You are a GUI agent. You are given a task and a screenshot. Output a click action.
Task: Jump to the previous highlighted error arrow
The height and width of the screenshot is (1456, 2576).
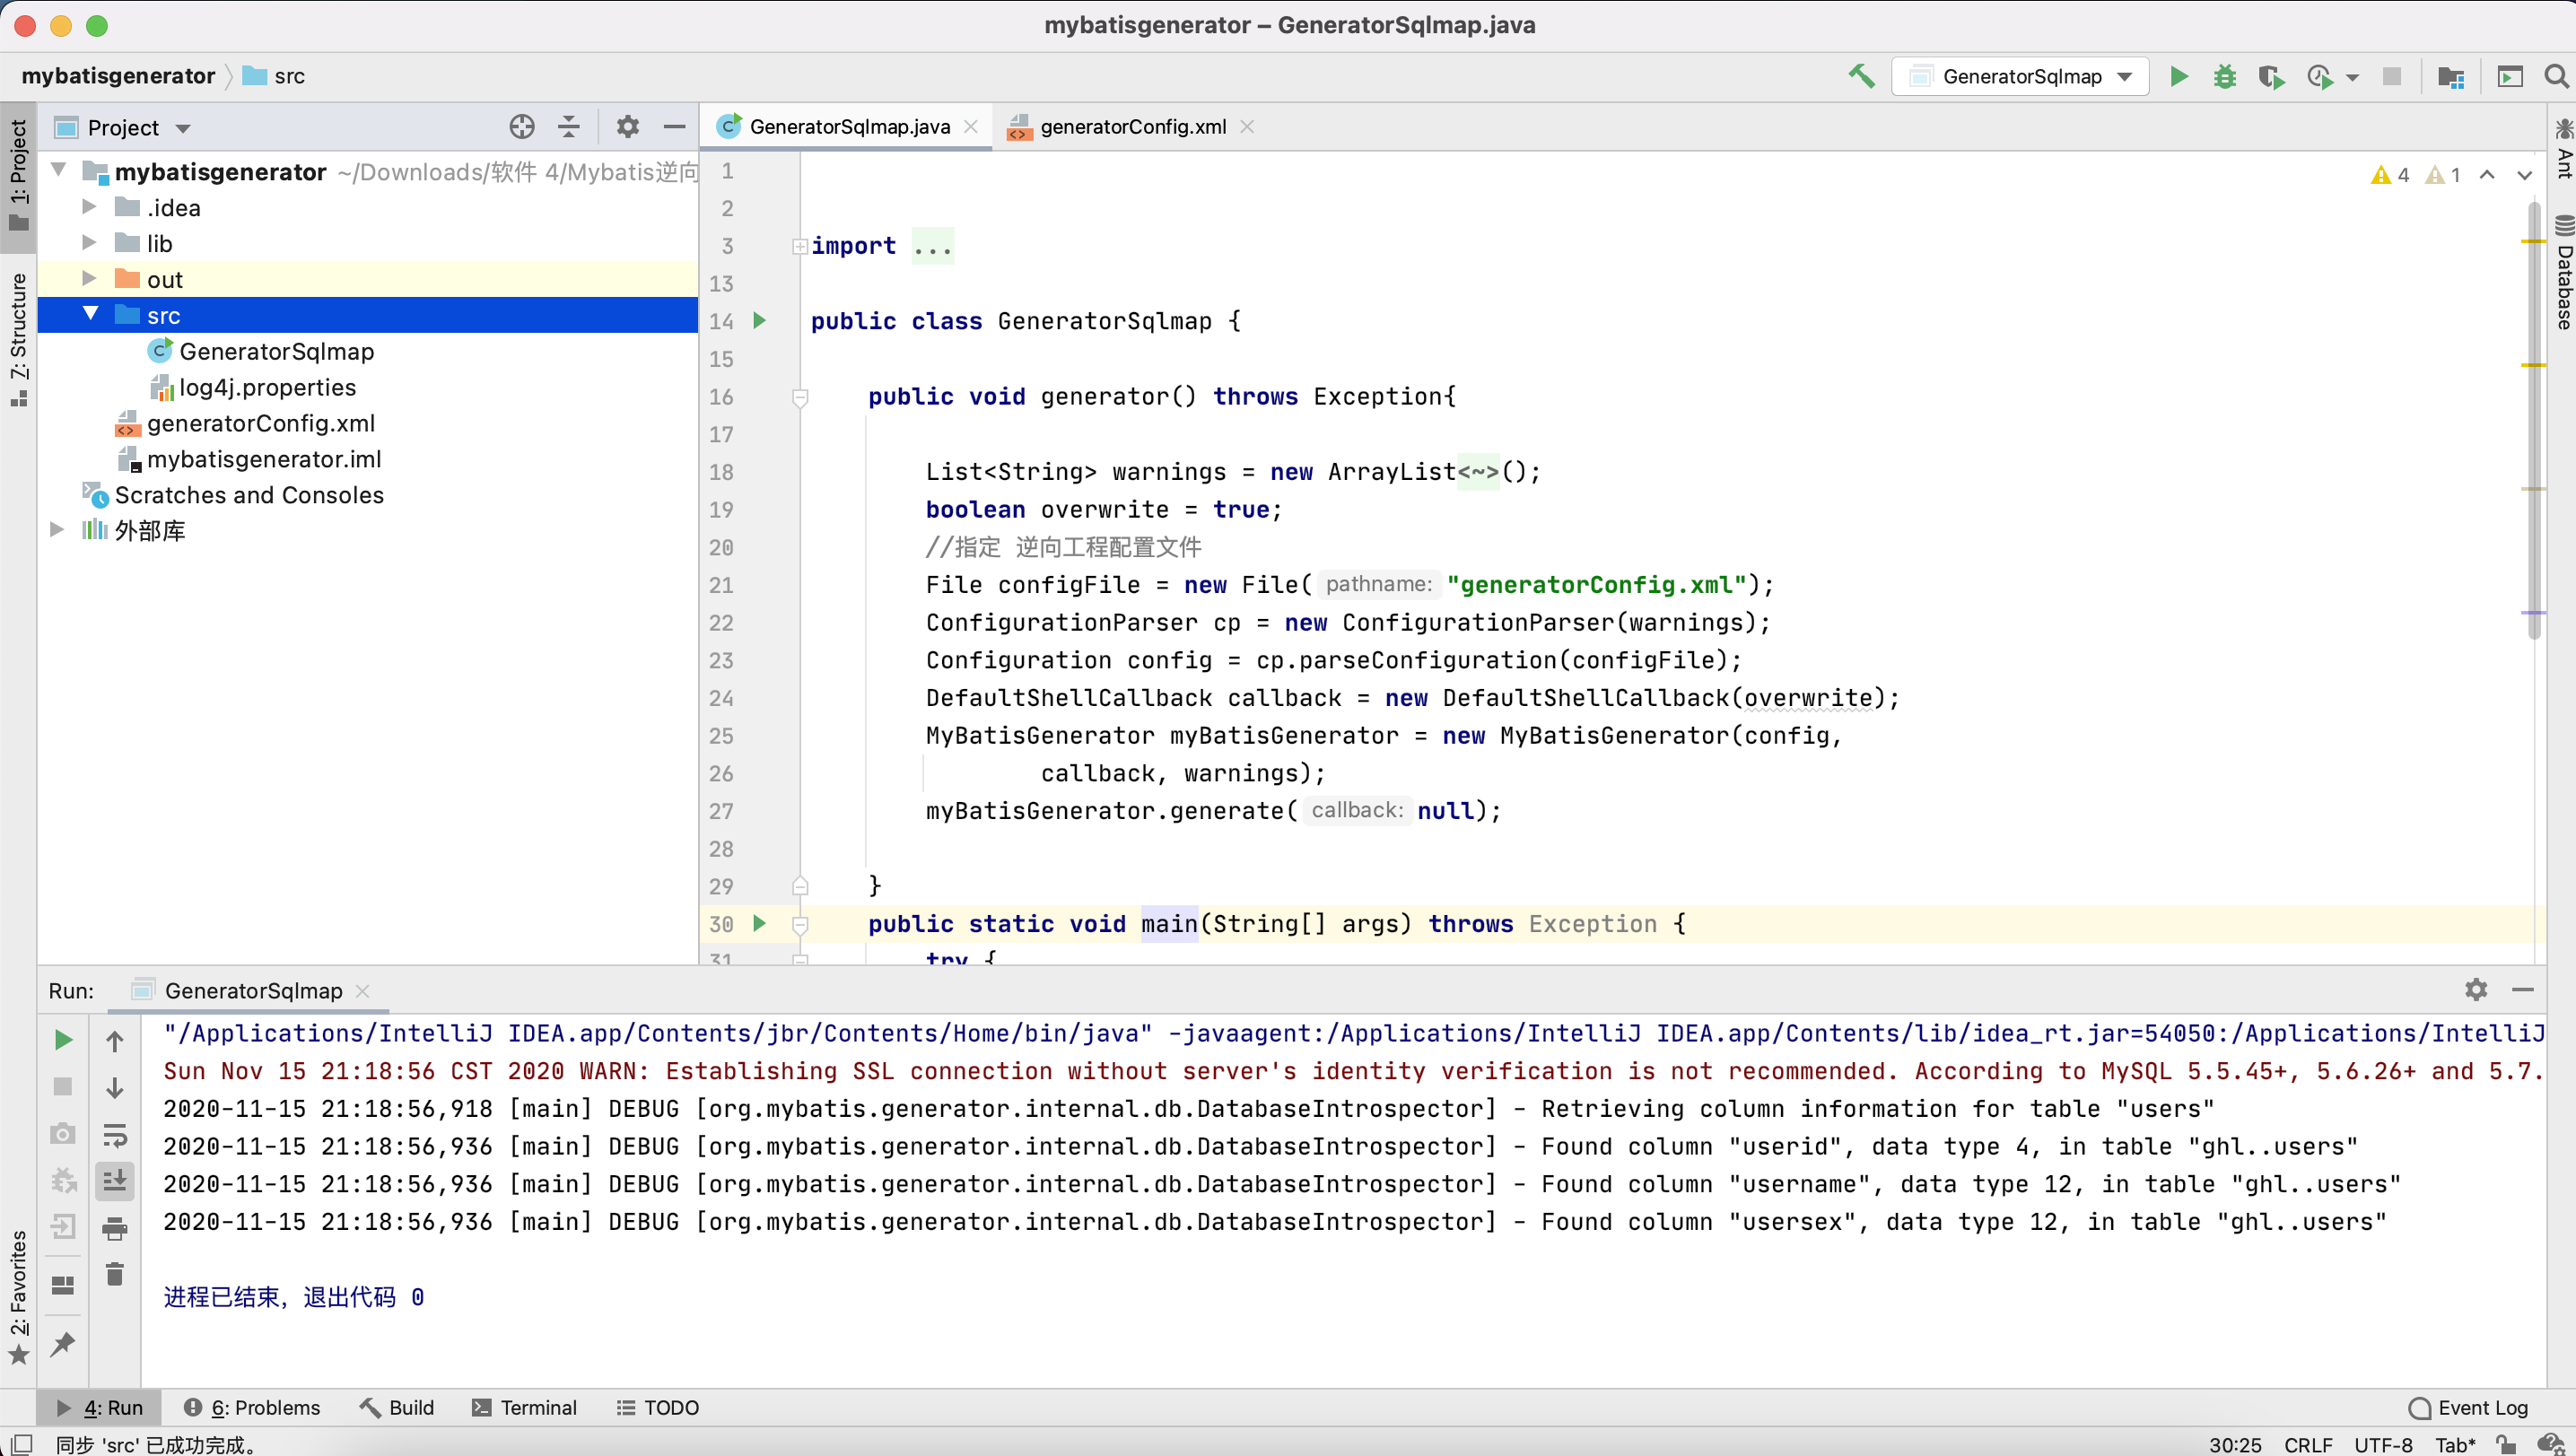click(x=2487, y=175)
